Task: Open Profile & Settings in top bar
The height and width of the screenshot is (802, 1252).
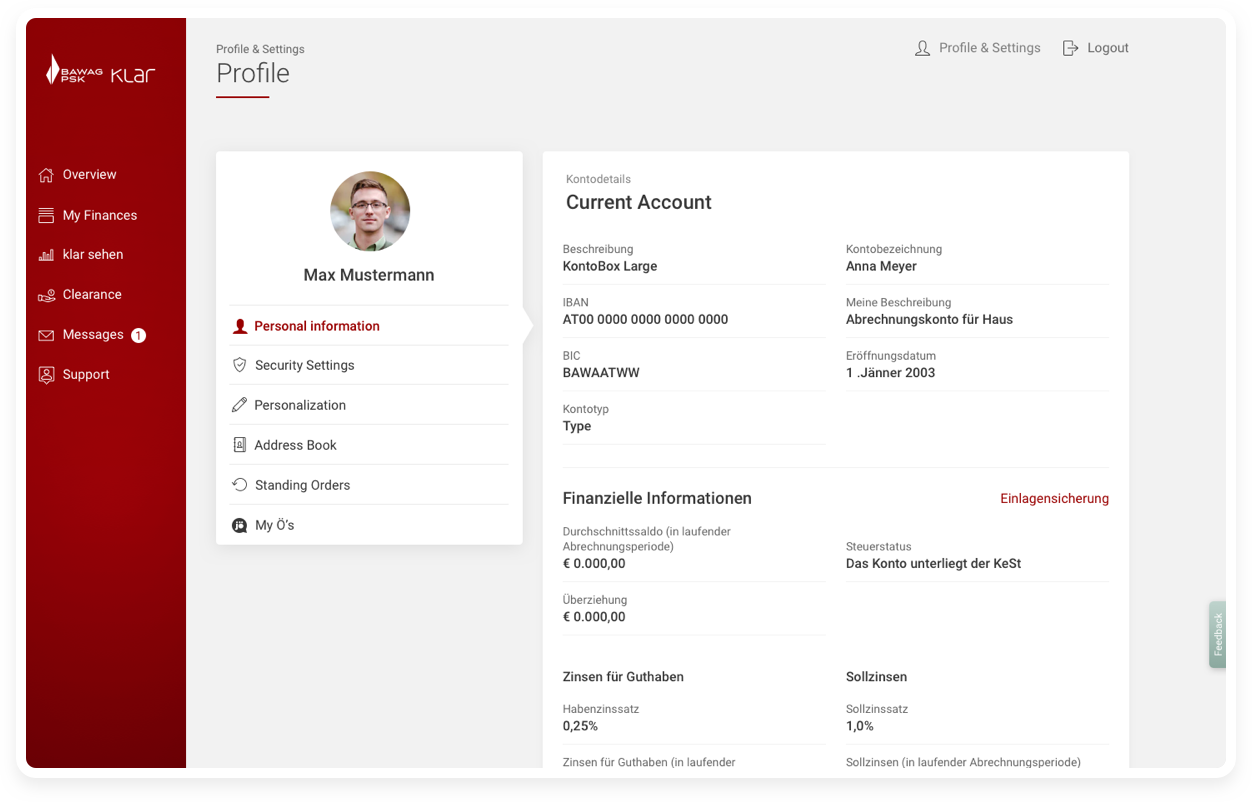Action: click(x=988, y=48)
